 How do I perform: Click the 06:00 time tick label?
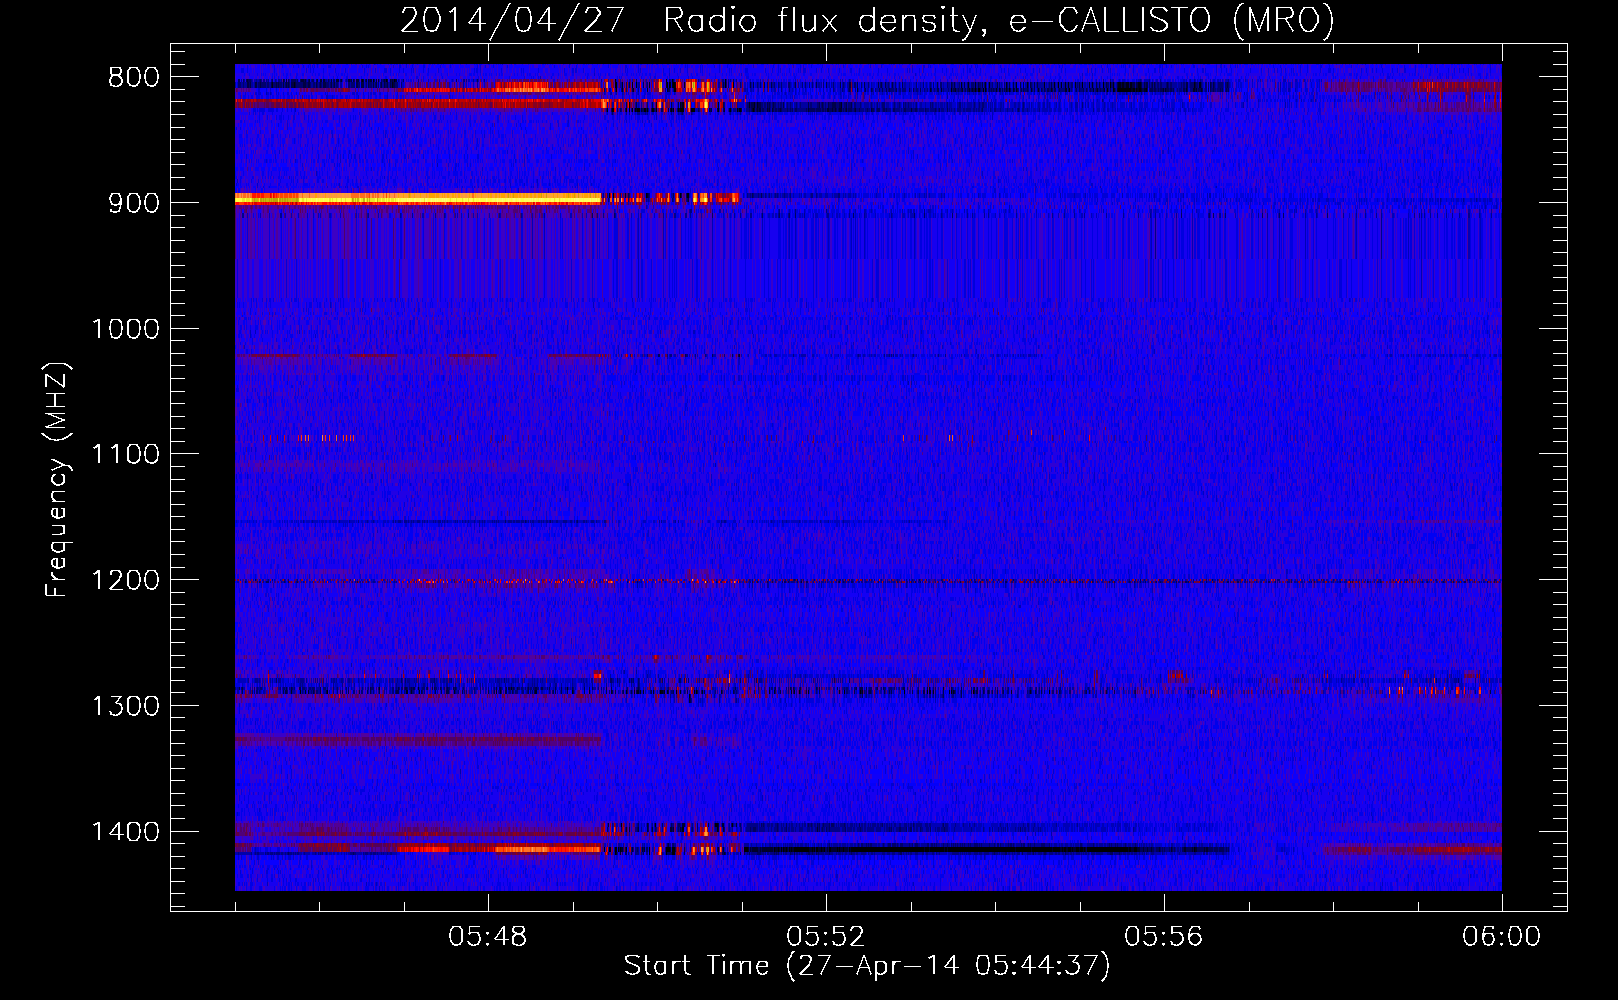1501,937
